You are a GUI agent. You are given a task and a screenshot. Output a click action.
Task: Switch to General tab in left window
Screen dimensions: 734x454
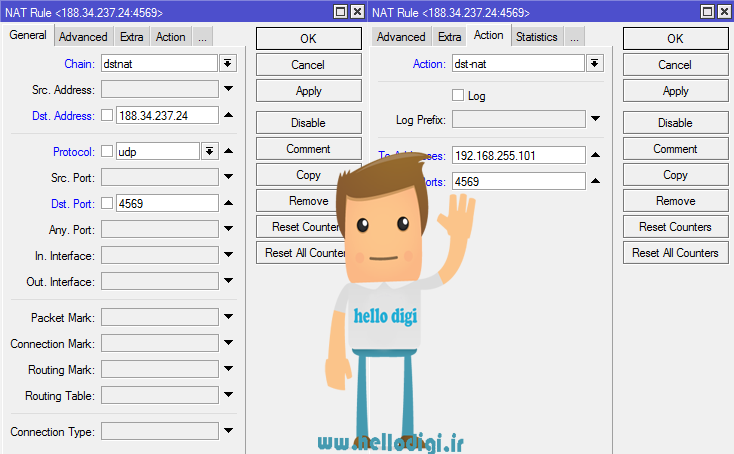tap(28, 35)
